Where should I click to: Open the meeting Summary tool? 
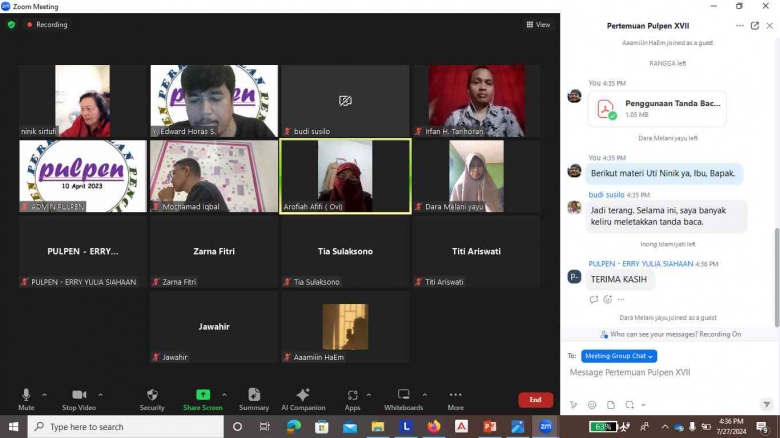[x=254, y=395]
